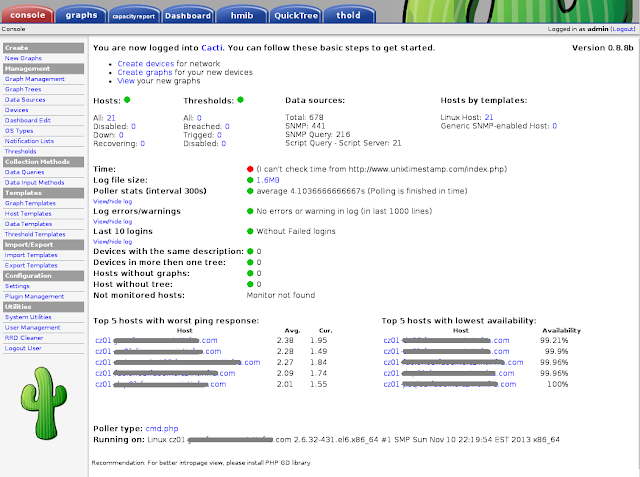Open the thold tab
The width and height of the screenshot is (640, 477).
click(x=348, y=16)
